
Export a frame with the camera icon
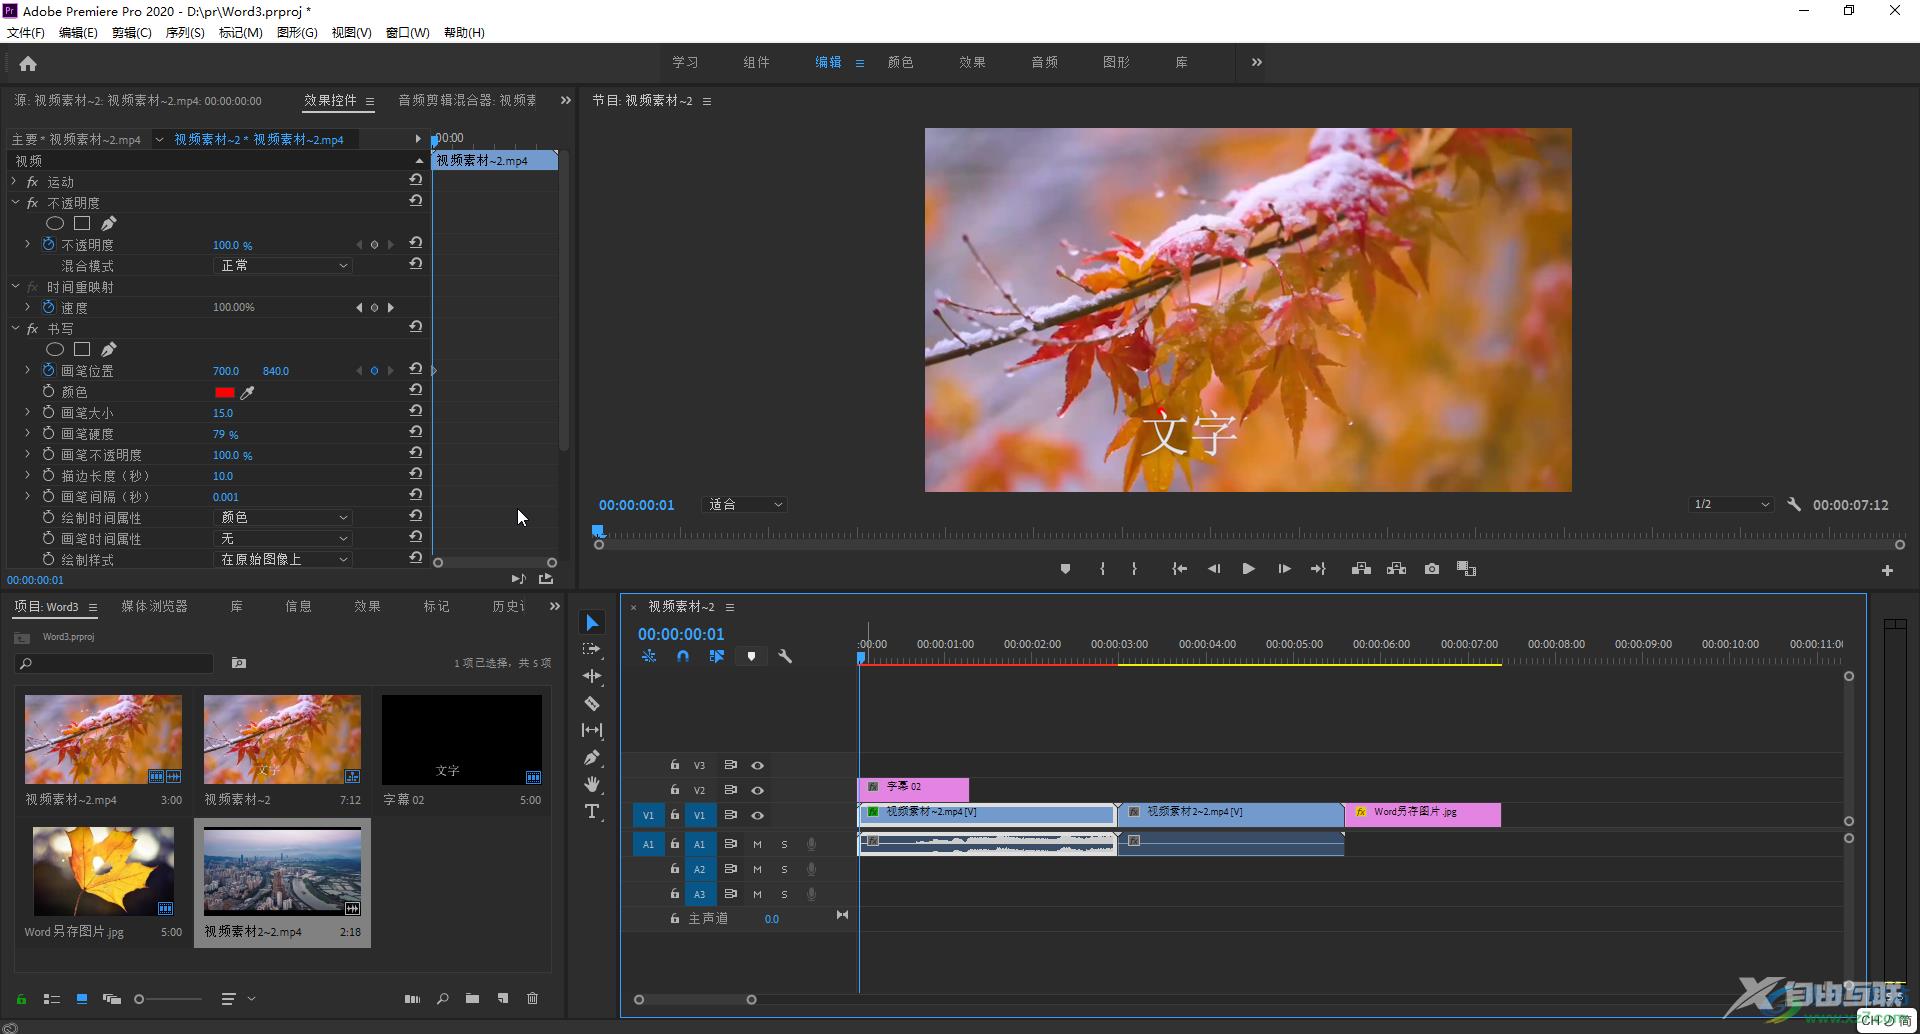[1432, 569]
